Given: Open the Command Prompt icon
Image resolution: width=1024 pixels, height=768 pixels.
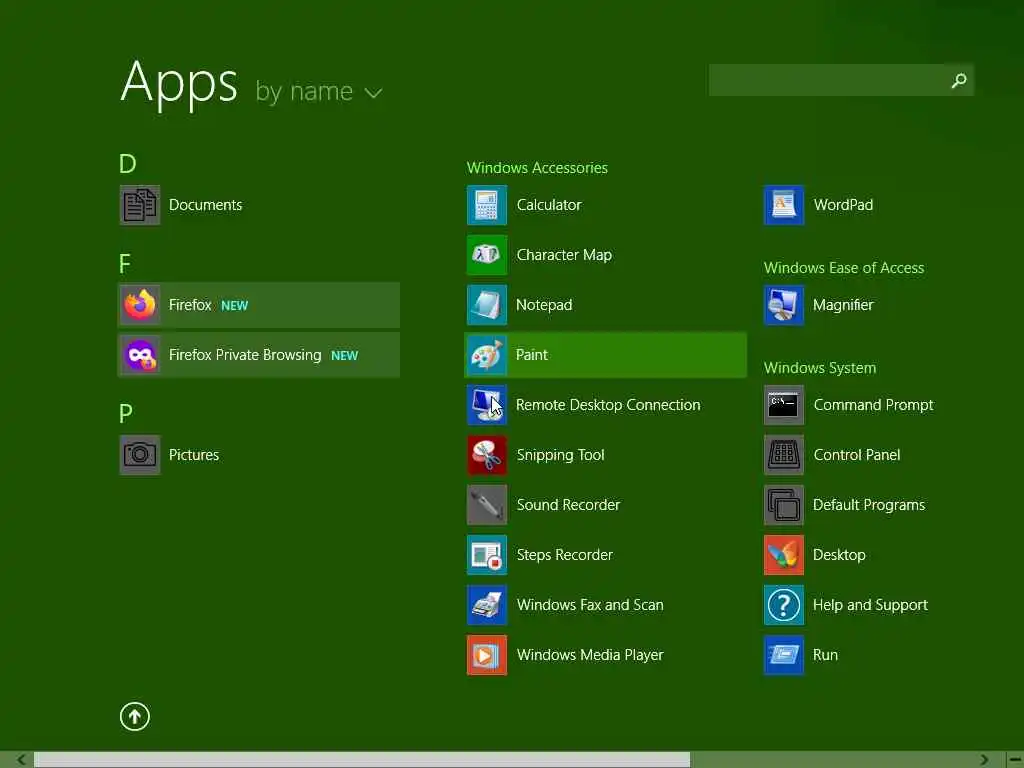Looking at the screenshot, I should pyautogui.click(x=784, y=405).
